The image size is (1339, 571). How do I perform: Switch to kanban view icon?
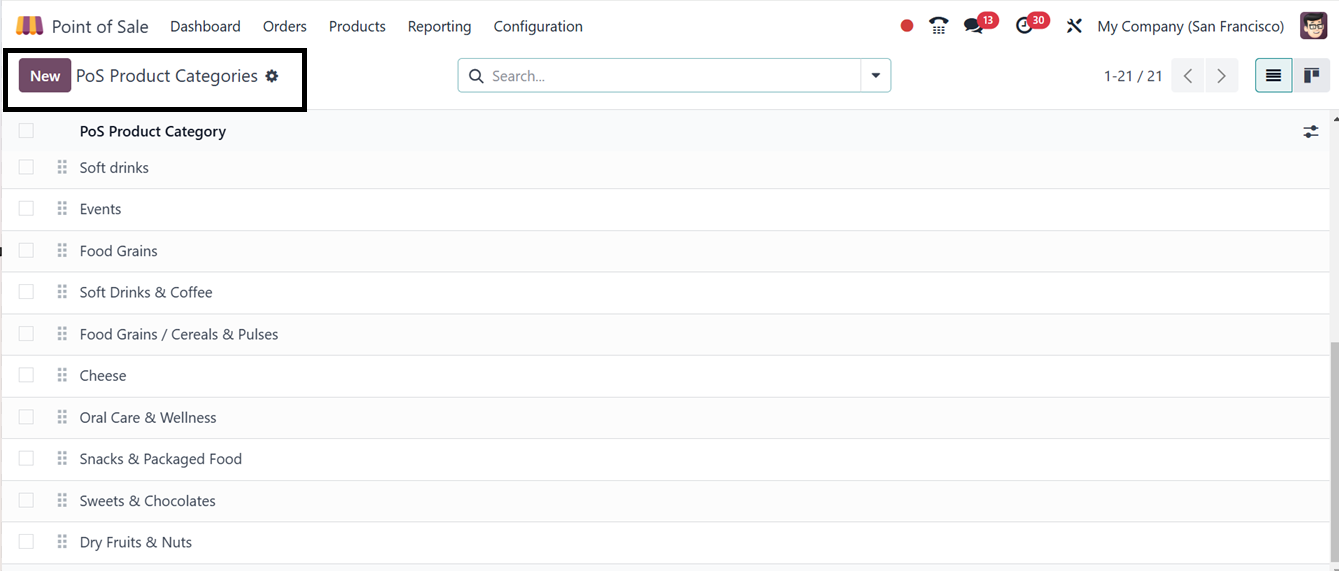1311,76
